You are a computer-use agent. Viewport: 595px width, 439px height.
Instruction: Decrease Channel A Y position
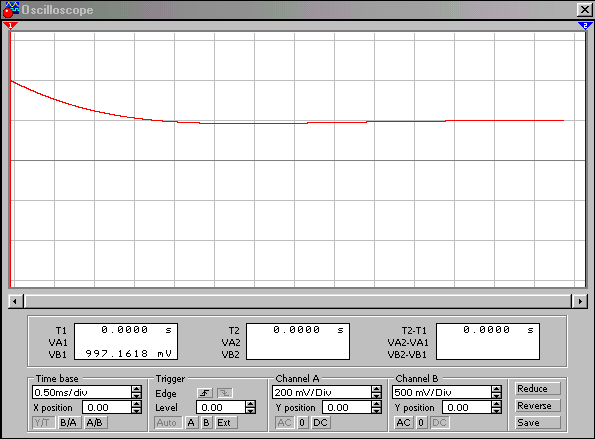click(376, 411)
